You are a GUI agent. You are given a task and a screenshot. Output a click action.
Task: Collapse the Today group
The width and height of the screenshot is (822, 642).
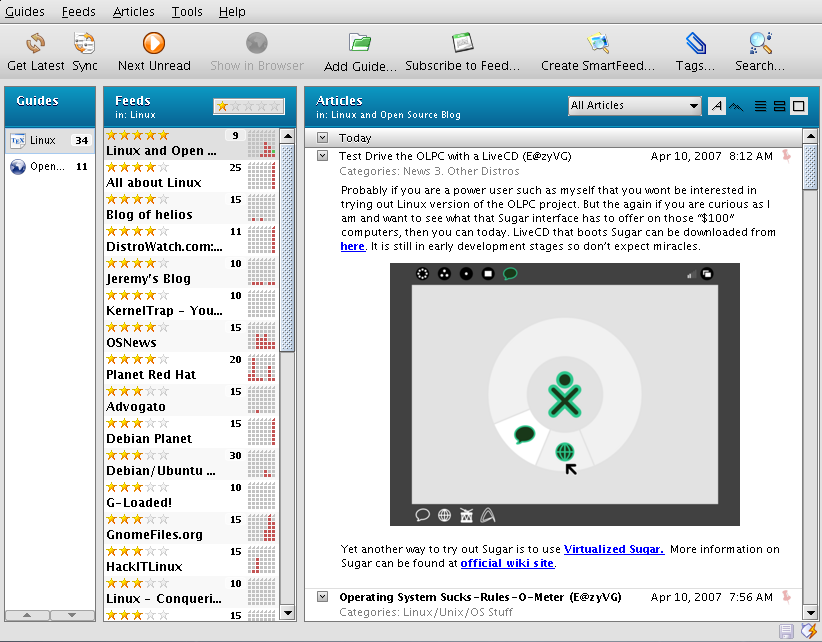(x=322, y=137)
